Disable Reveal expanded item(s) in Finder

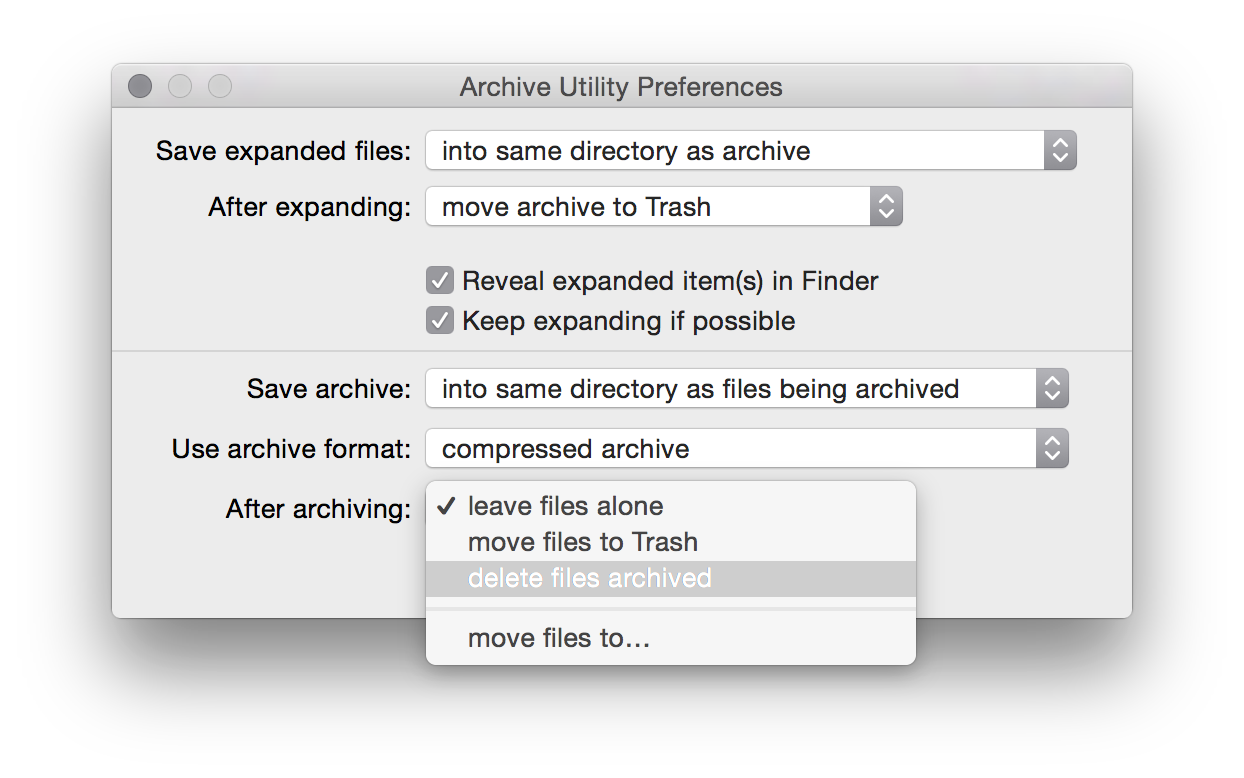coord(440,280)
